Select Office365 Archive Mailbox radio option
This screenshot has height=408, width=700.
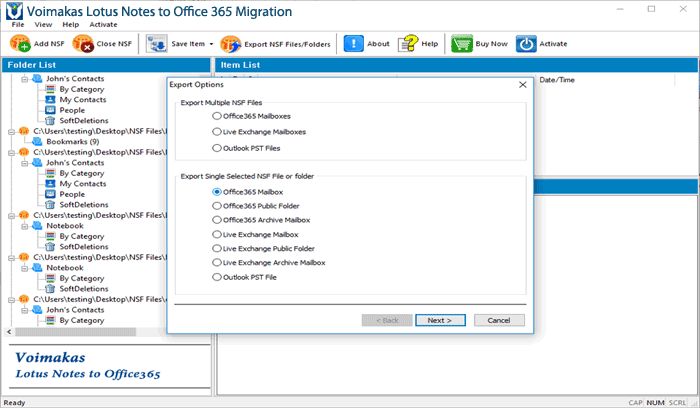click(x=217, y=220)
